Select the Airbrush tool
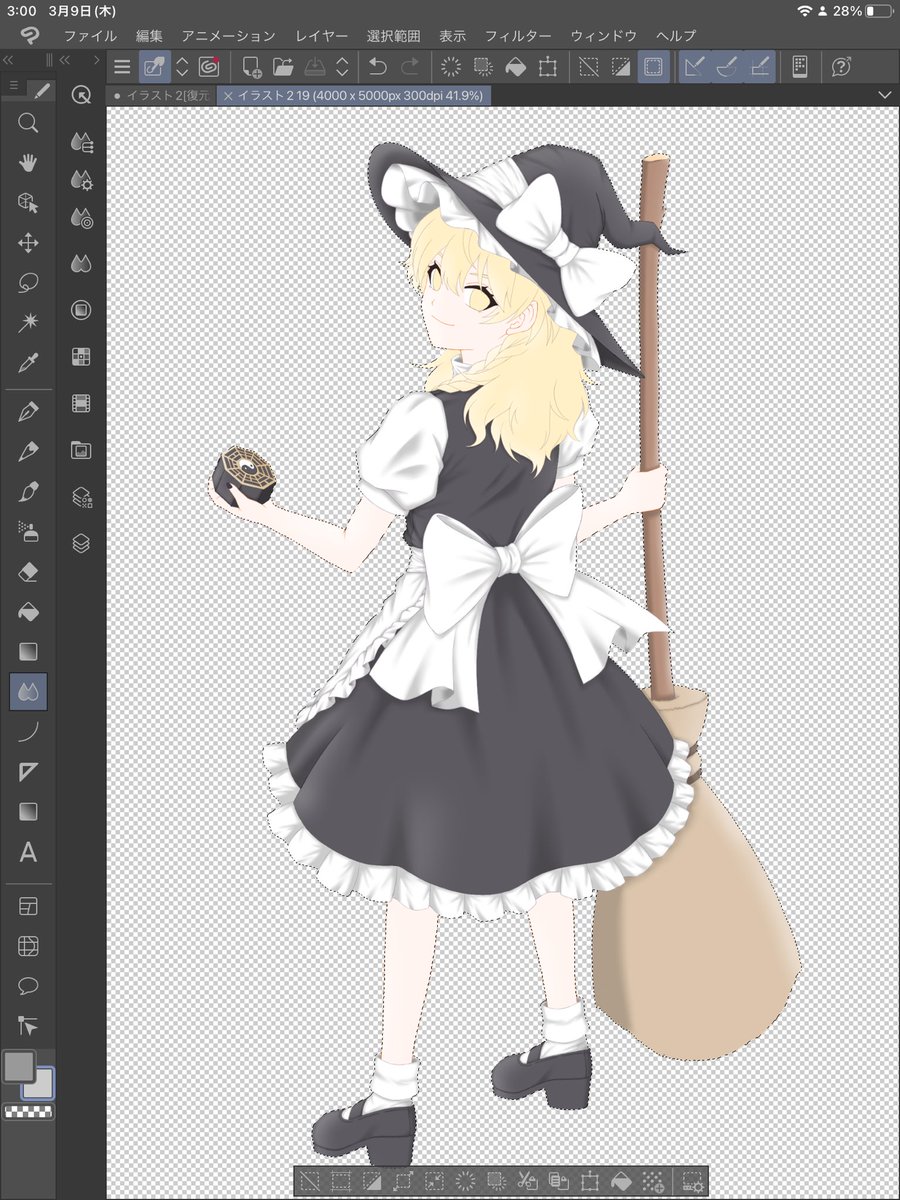 (28, 531)
